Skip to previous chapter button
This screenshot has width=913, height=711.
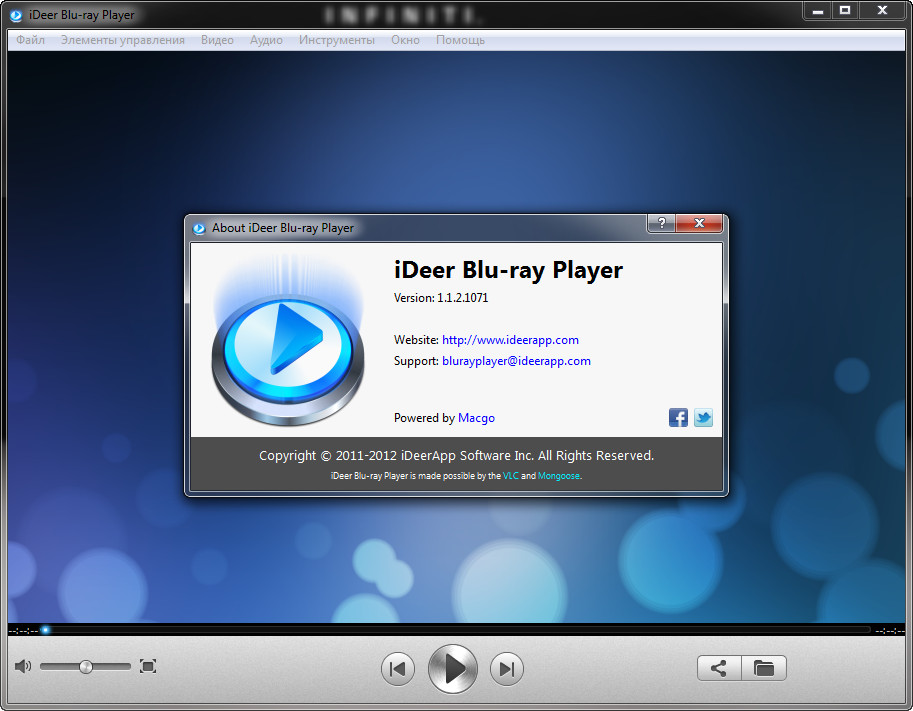coord(398,669)
